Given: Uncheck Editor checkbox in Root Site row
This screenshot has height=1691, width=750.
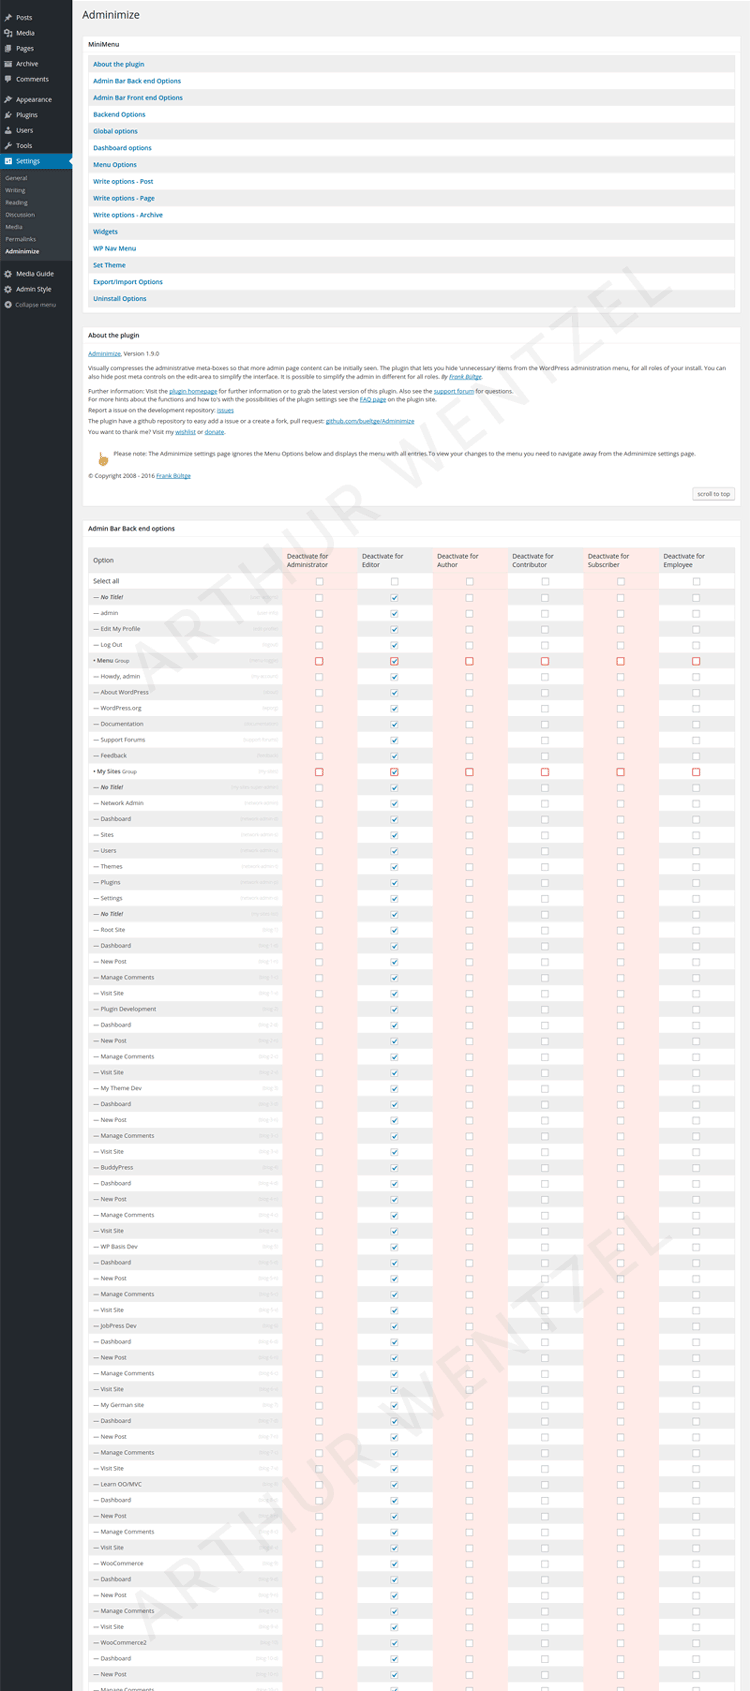Looking at the screenshot, I should [394, 930].
